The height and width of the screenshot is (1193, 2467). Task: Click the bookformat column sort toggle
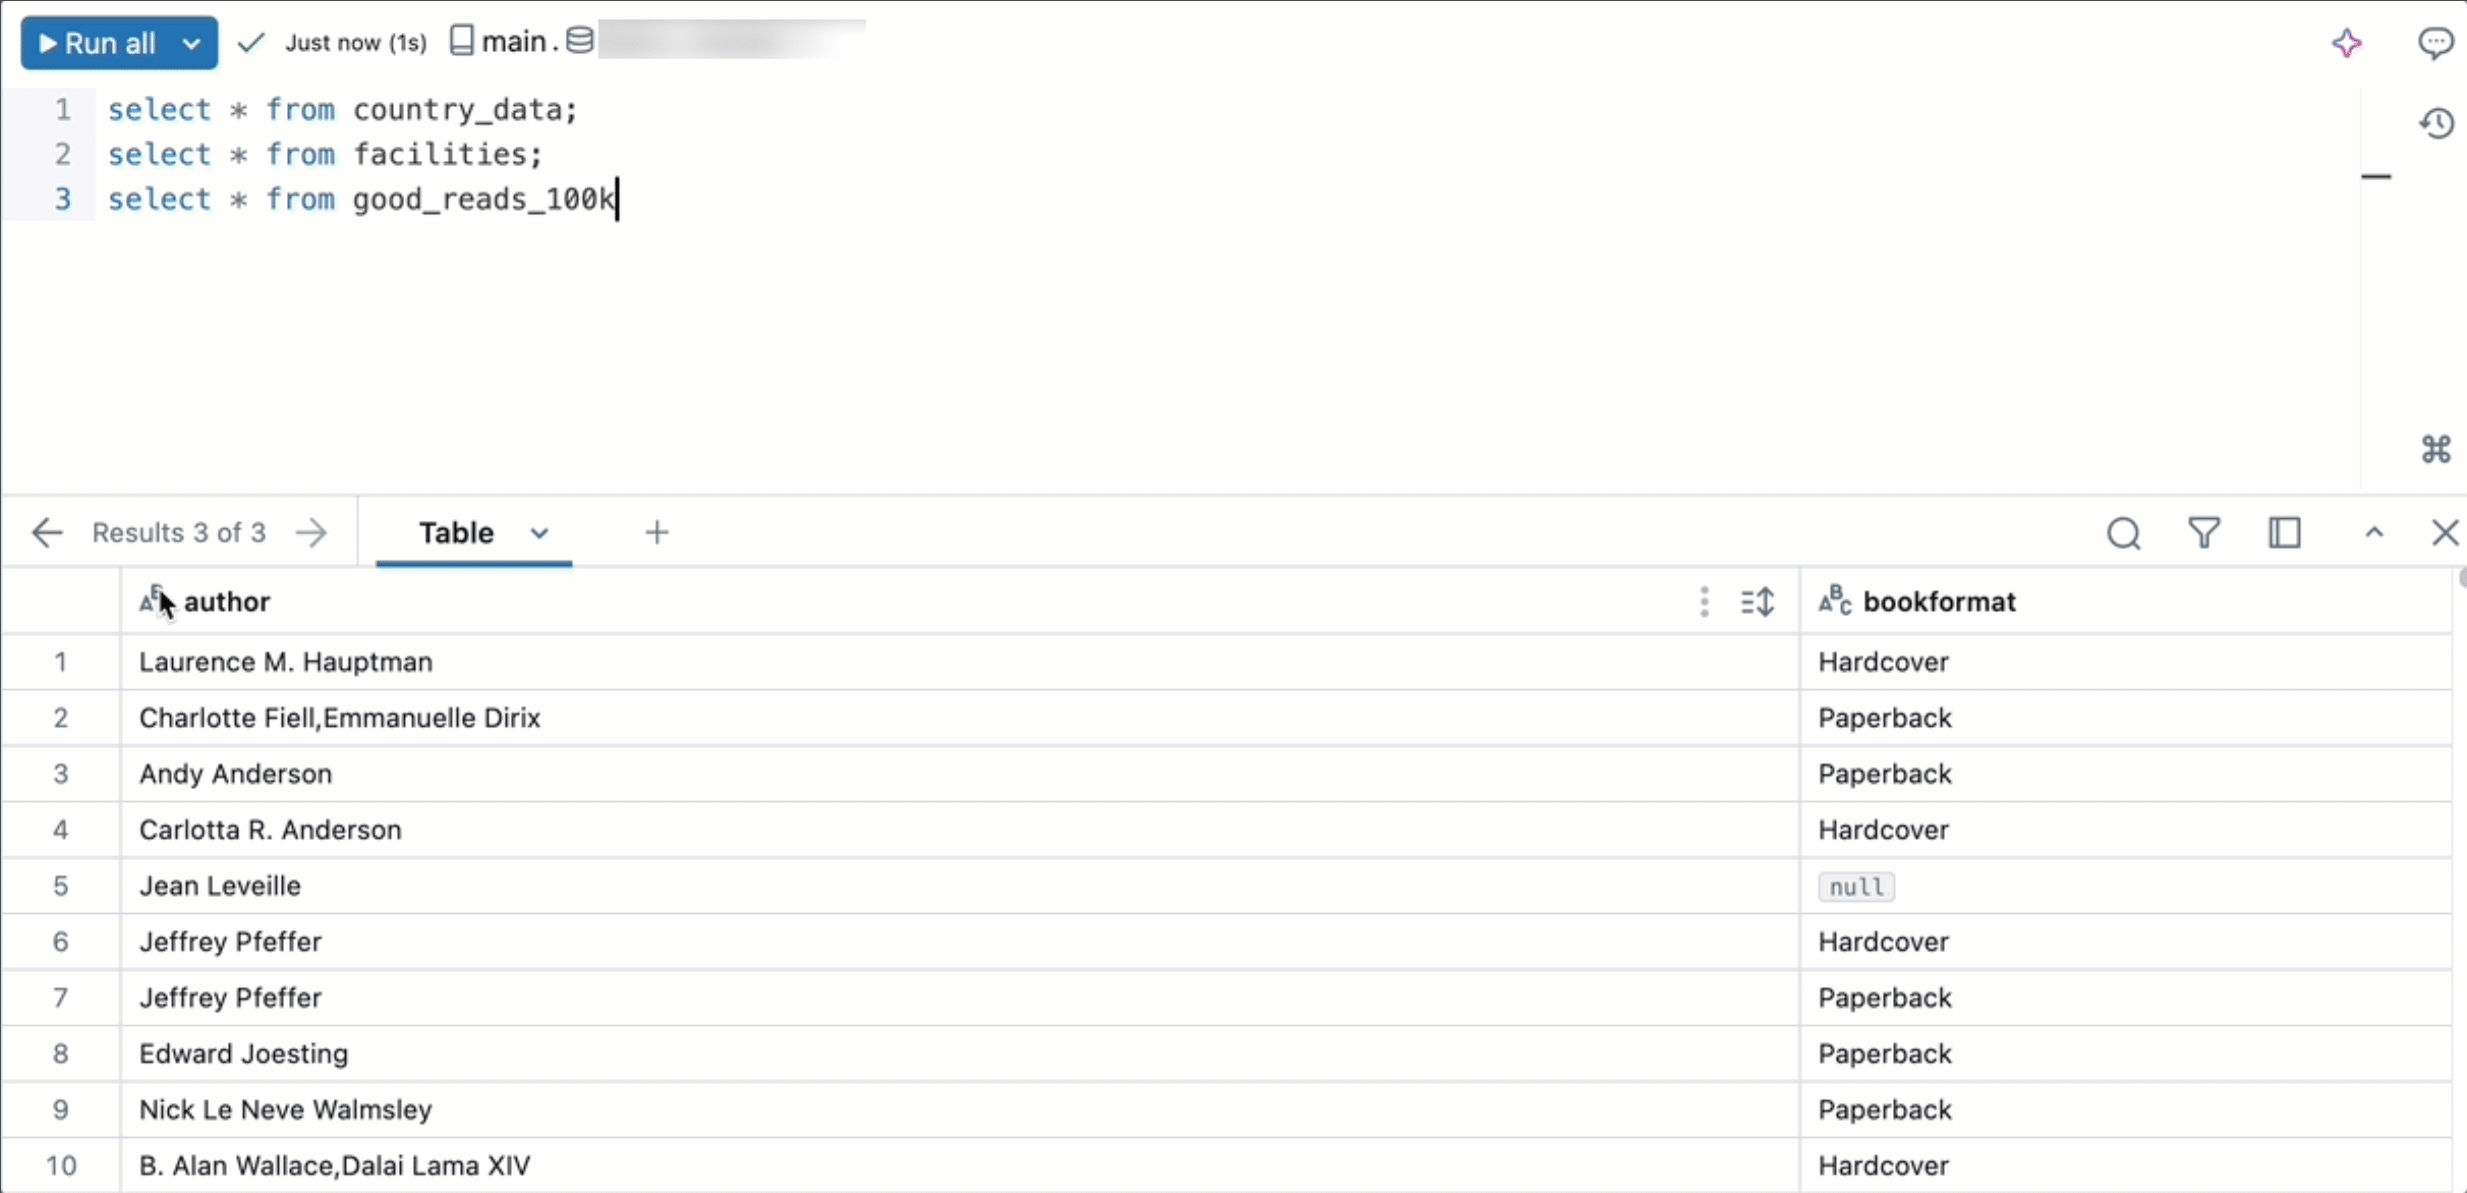(1759, 601)
